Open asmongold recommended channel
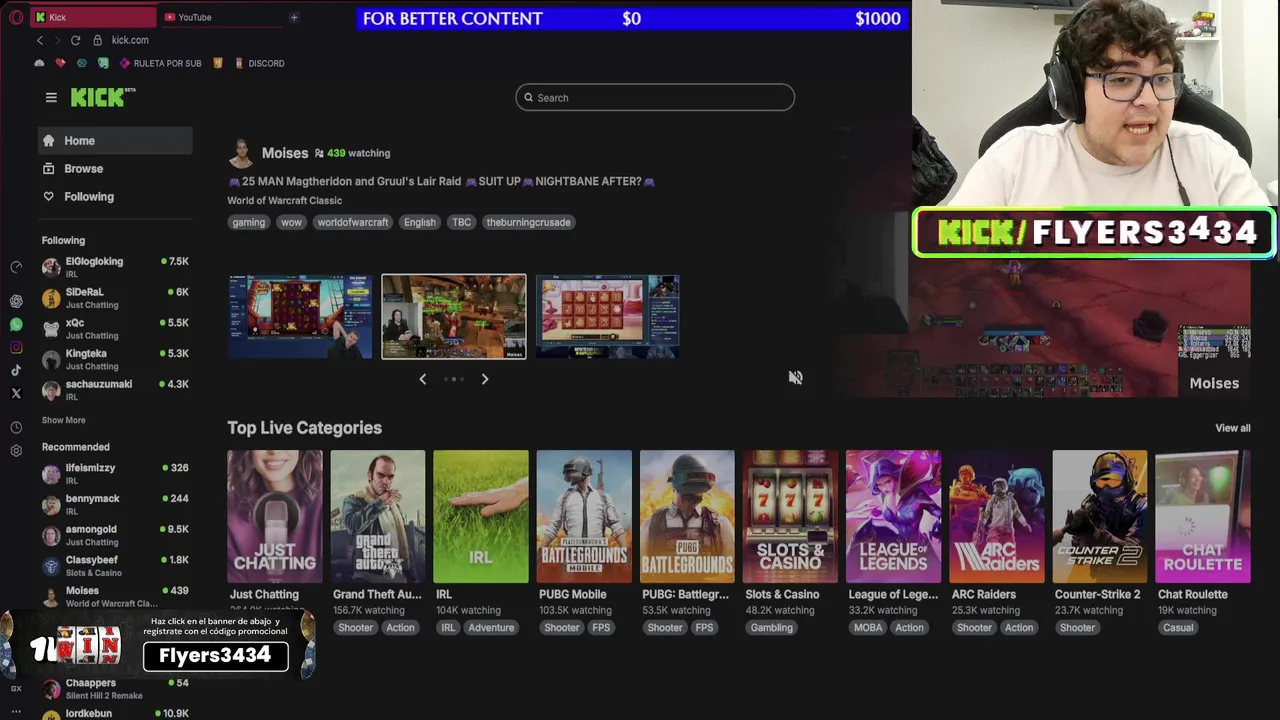1280x720 pixels. pyautogui.click(x=115, y=535)
